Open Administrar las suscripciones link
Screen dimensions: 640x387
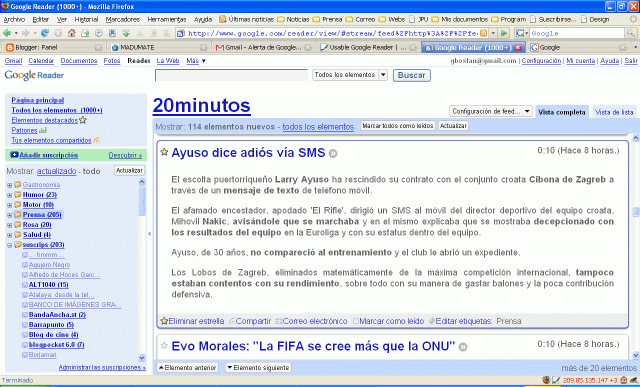click(102, 367)
